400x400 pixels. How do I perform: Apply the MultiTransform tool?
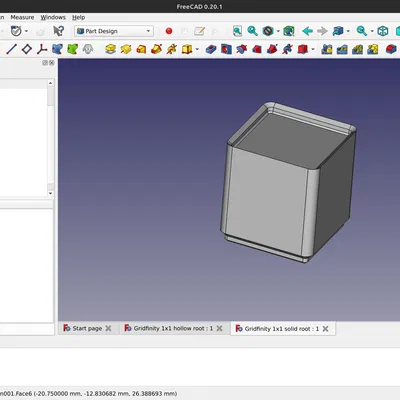[373, 49]
